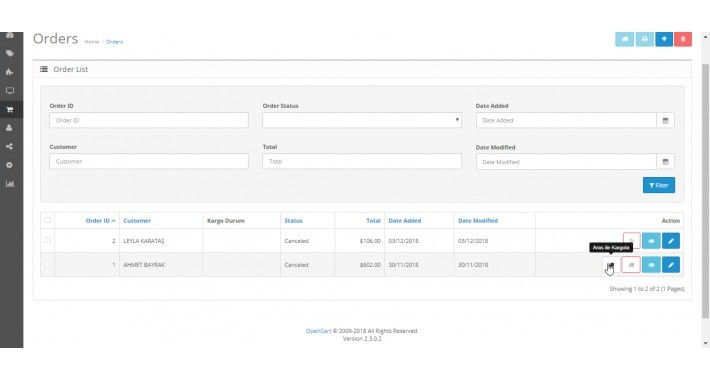Viewport: 710px width, 380px height.
Task: Click the blue Filter button
Action: coord(659,185)
